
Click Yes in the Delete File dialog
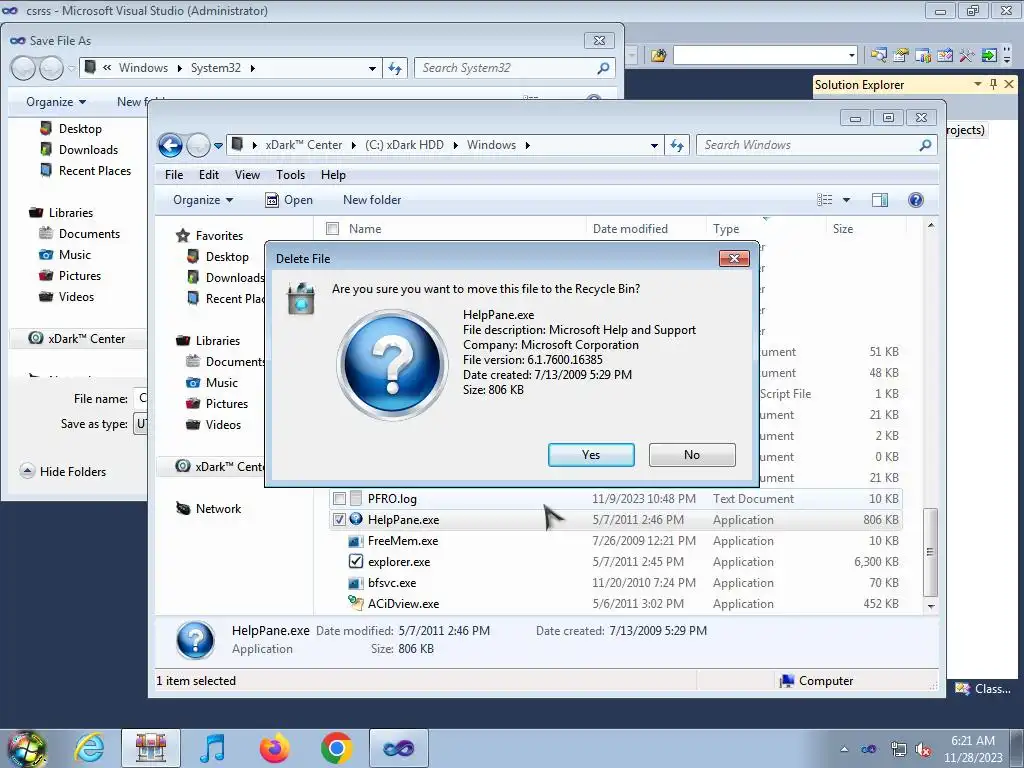[591, 455]
